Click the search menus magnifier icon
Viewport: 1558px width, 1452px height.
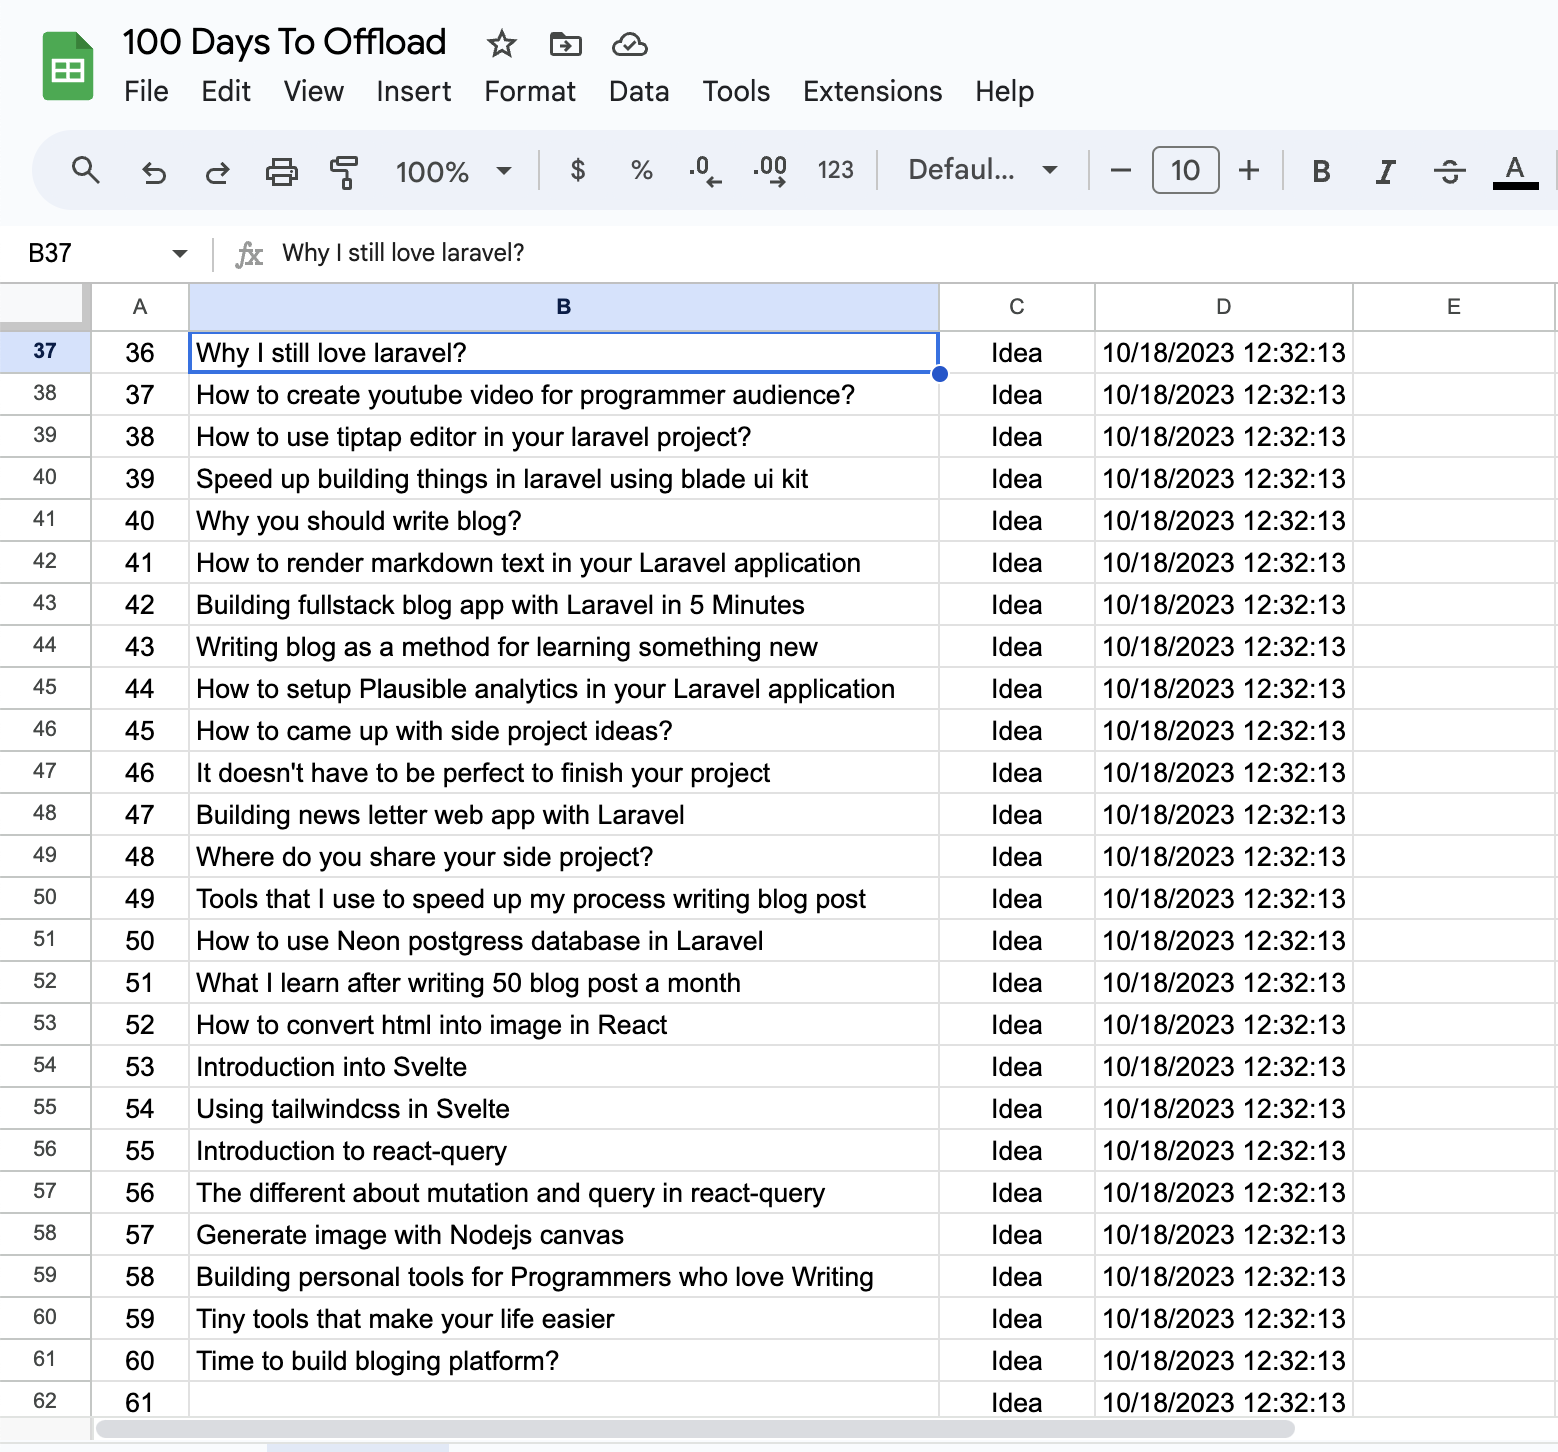point(86,171)
